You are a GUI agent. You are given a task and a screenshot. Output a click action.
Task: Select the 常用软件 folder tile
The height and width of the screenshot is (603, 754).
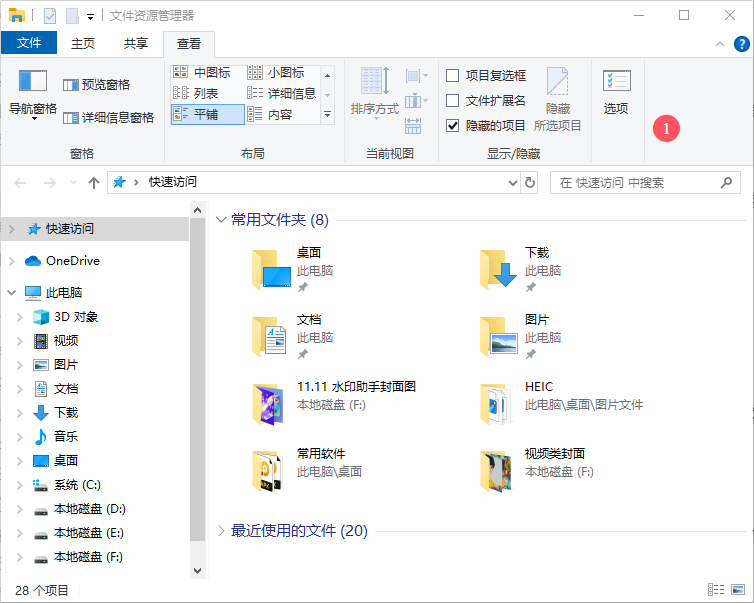(x=307, y=470)
